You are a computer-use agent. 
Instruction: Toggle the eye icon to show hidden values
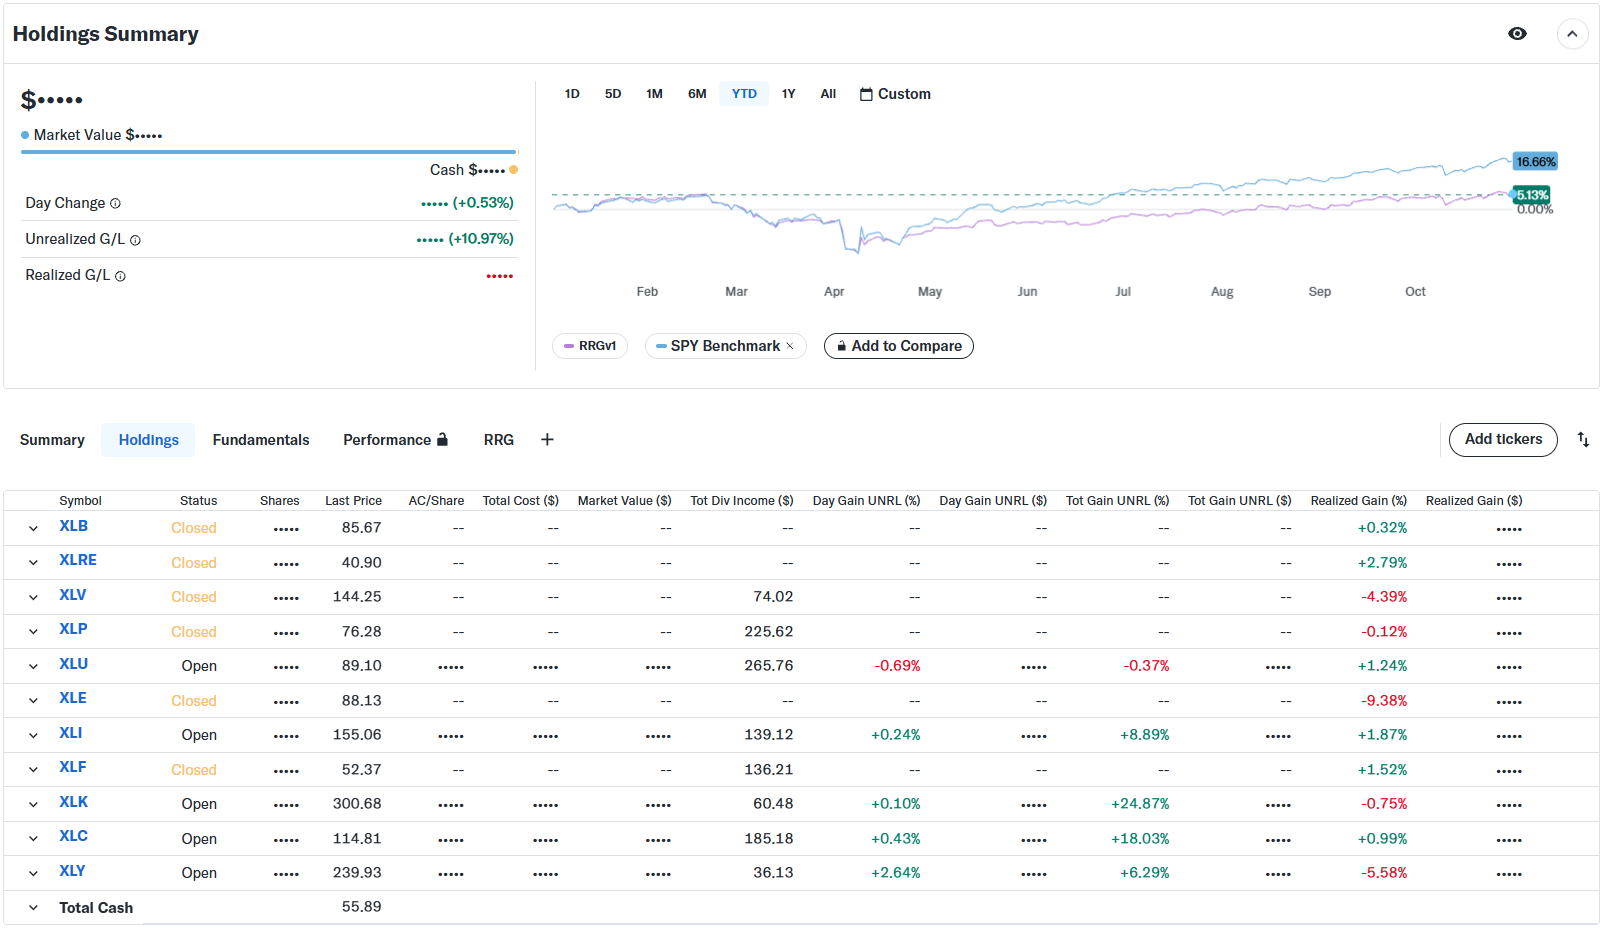1516,34
